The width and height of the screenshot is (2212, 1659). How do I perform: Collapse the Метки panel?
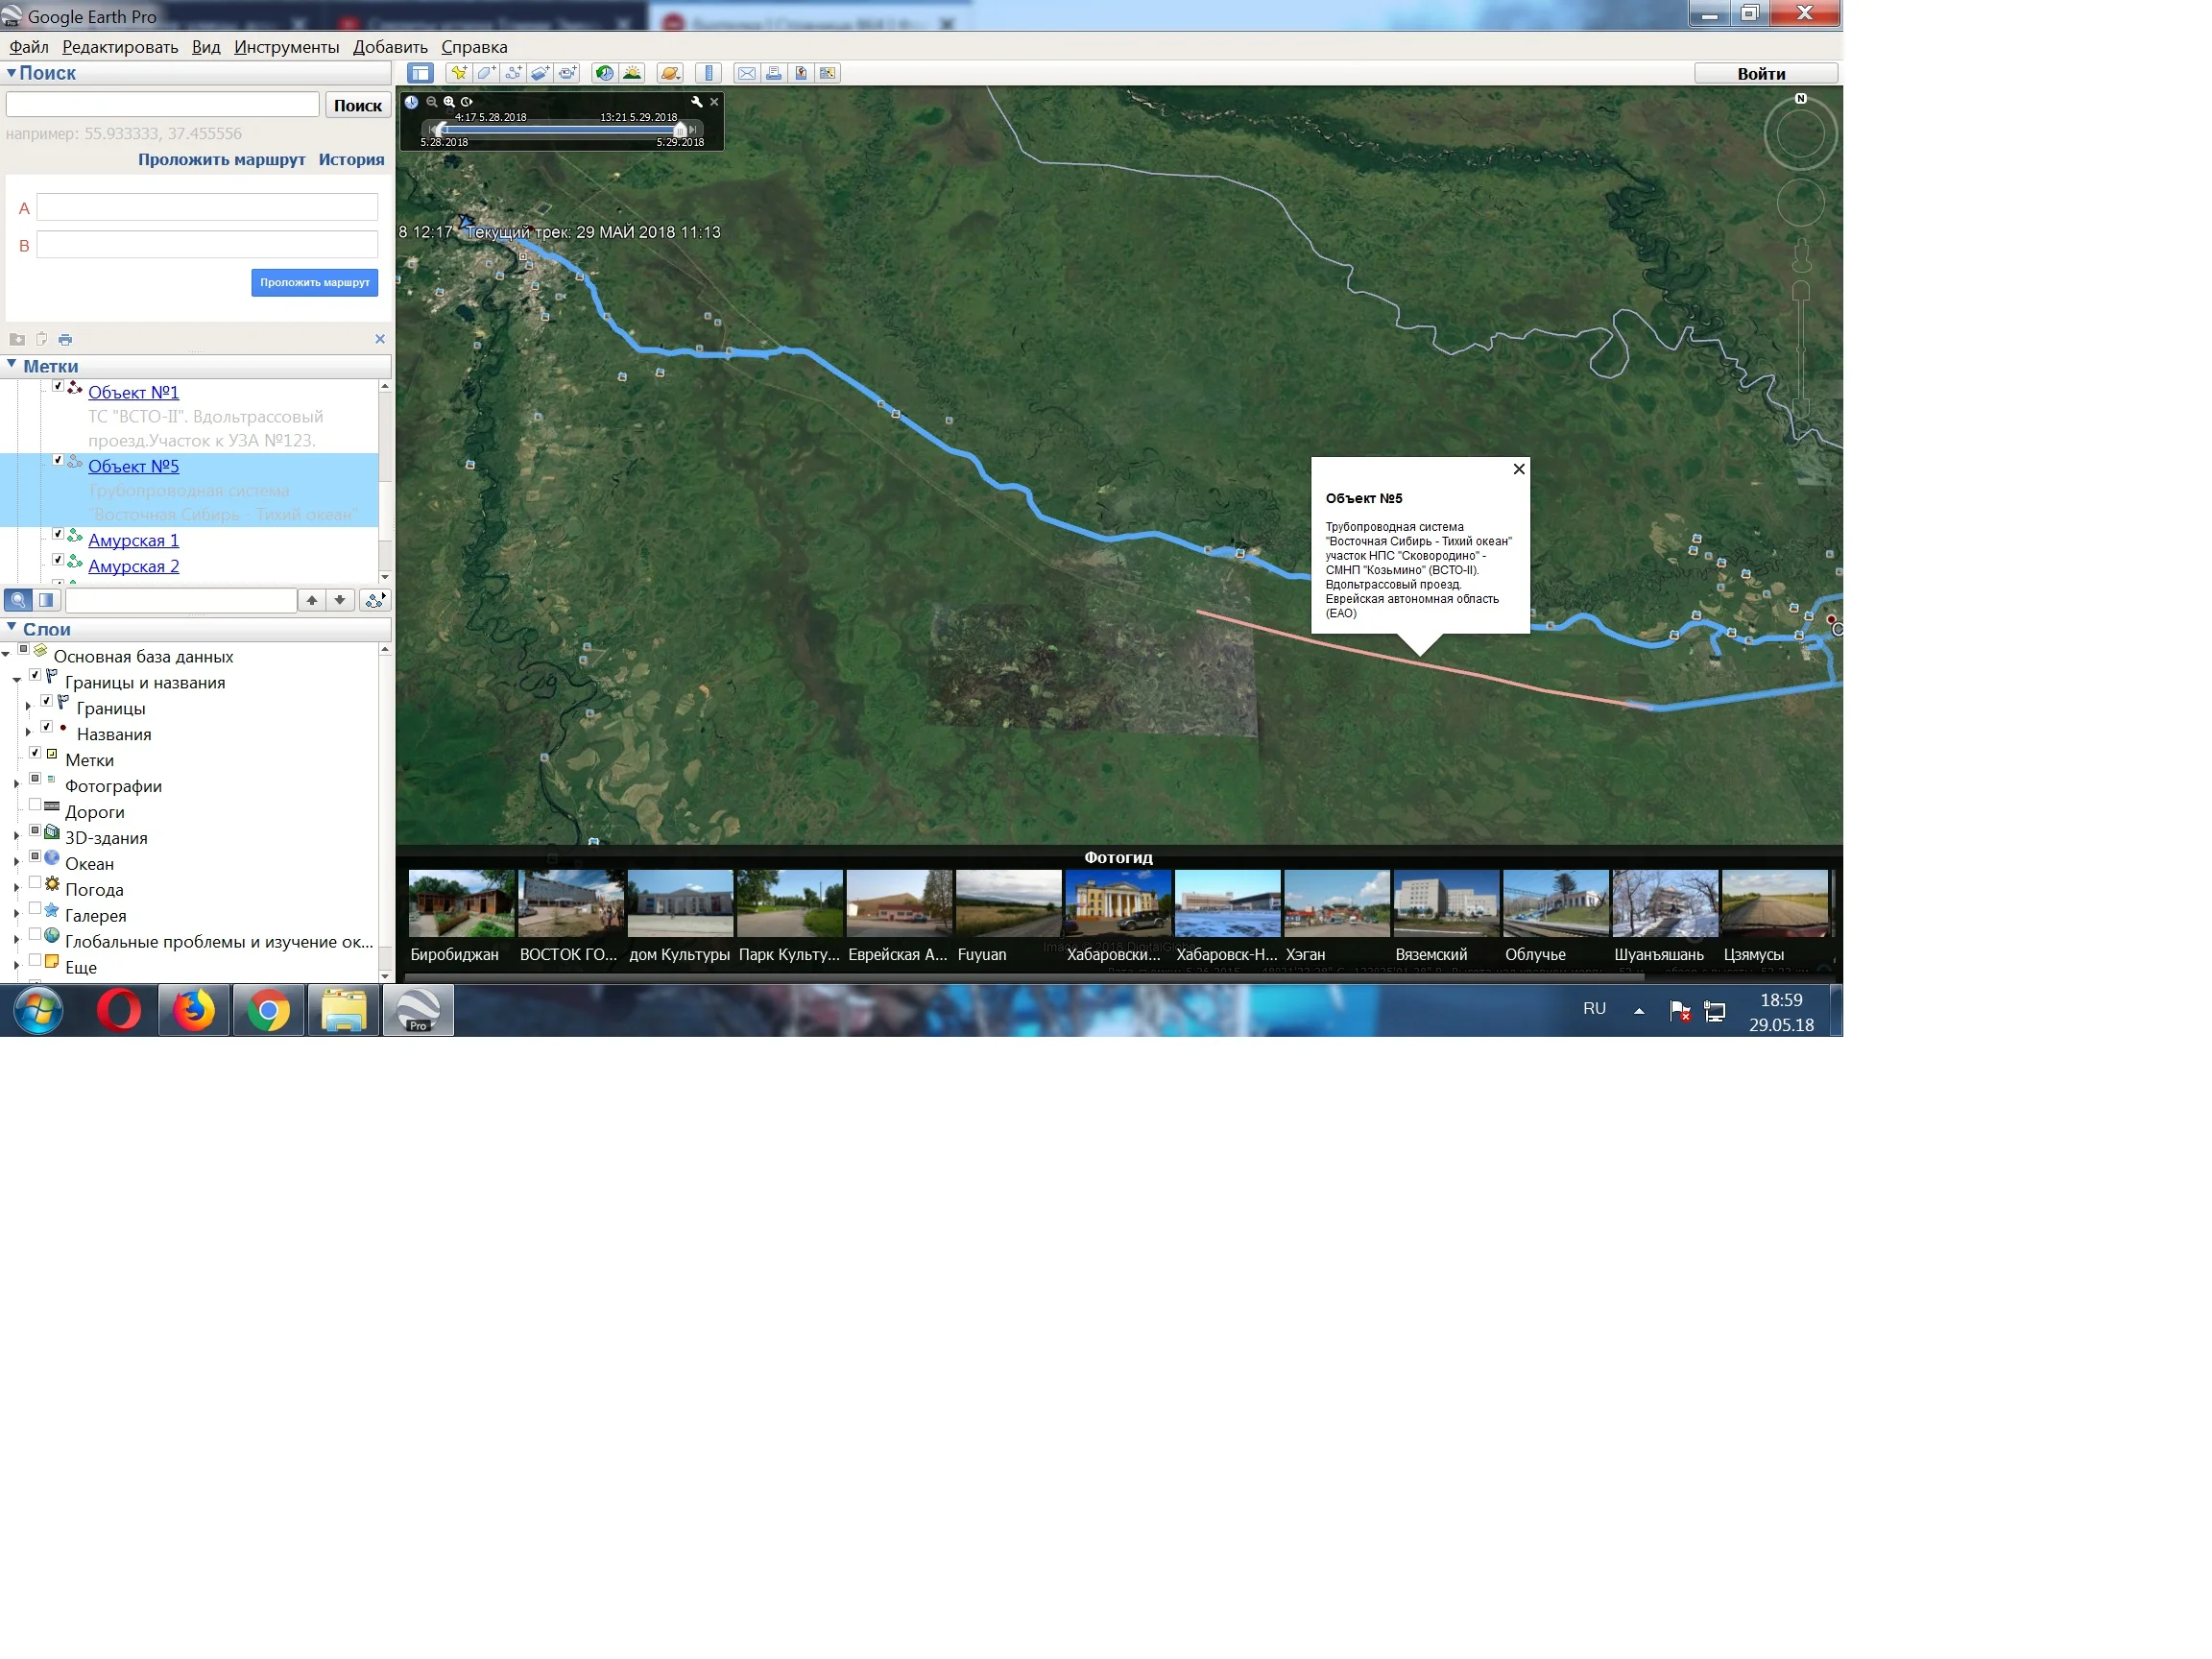pyautogui.click(x=11, y=365)
